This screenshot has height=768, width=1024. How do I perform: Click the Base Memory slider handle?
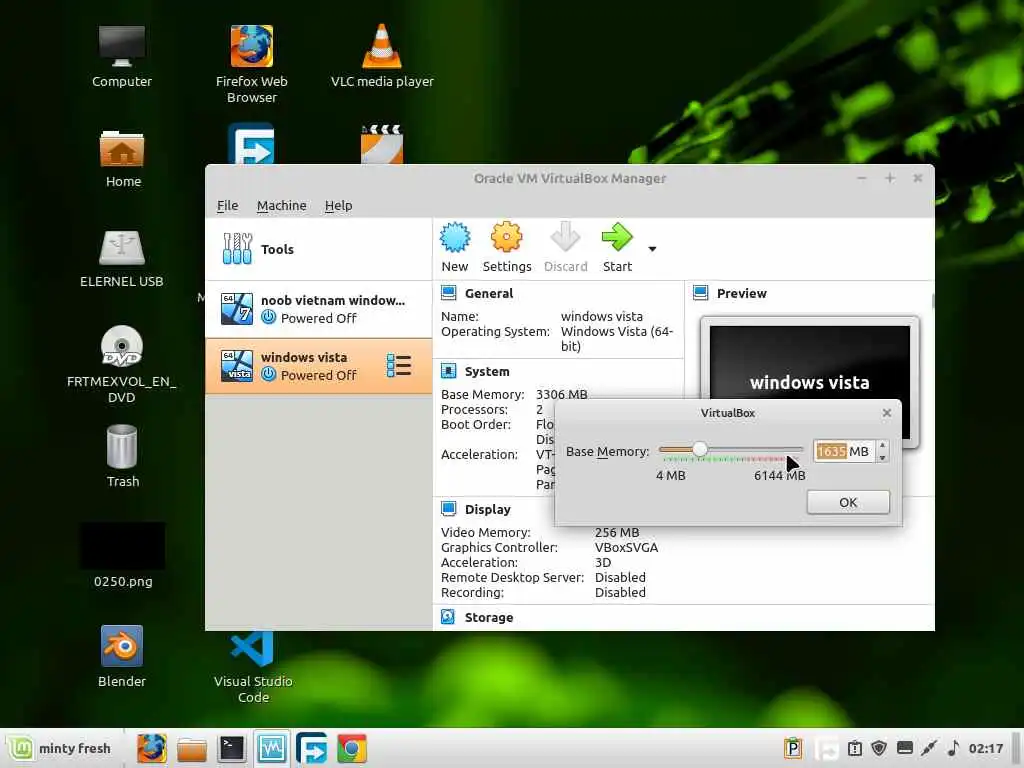(699, 449)
